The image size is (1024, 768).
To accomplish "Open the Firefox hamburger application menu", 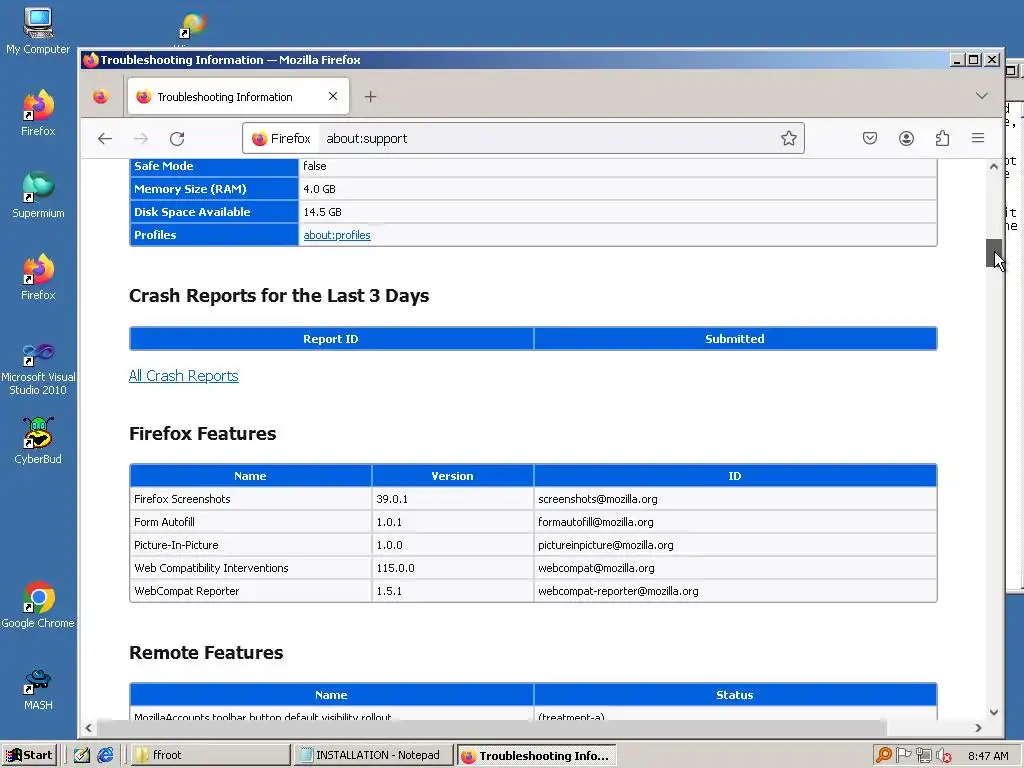I will click(978, 138).
